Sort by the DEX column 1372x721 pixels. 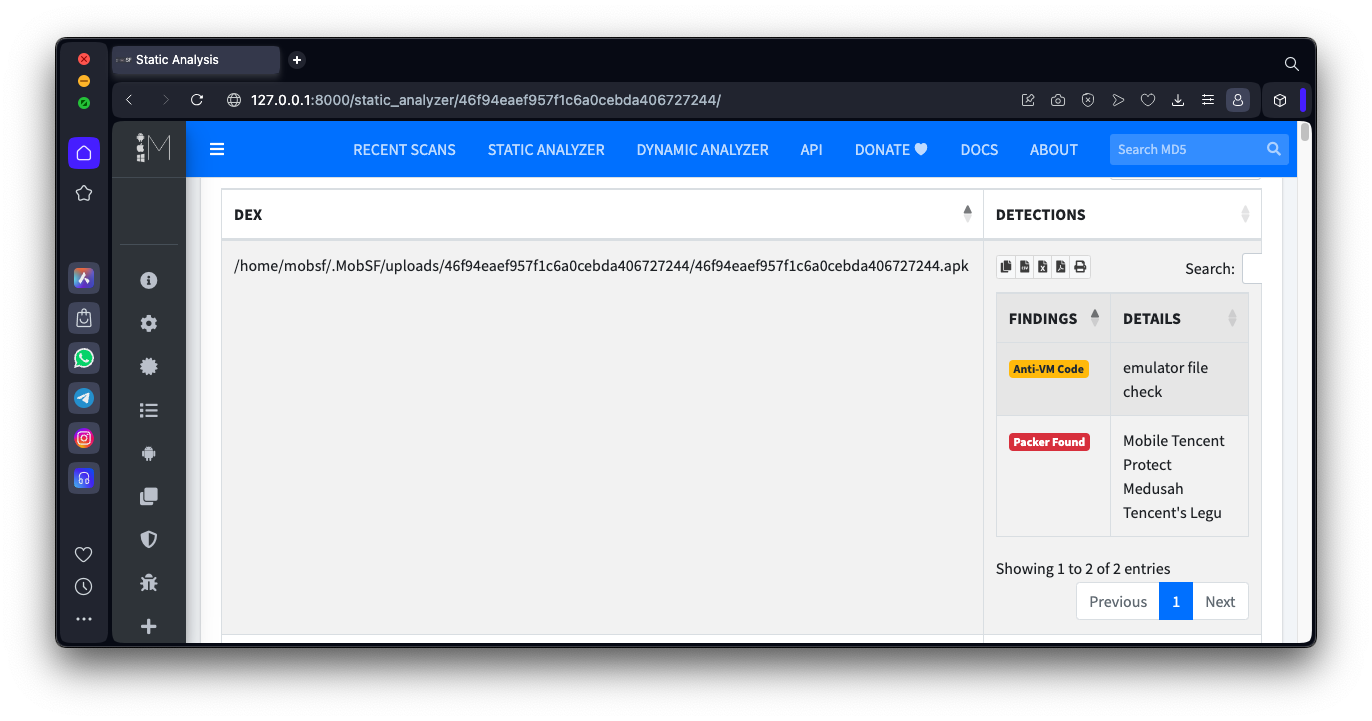click(602, 215)
